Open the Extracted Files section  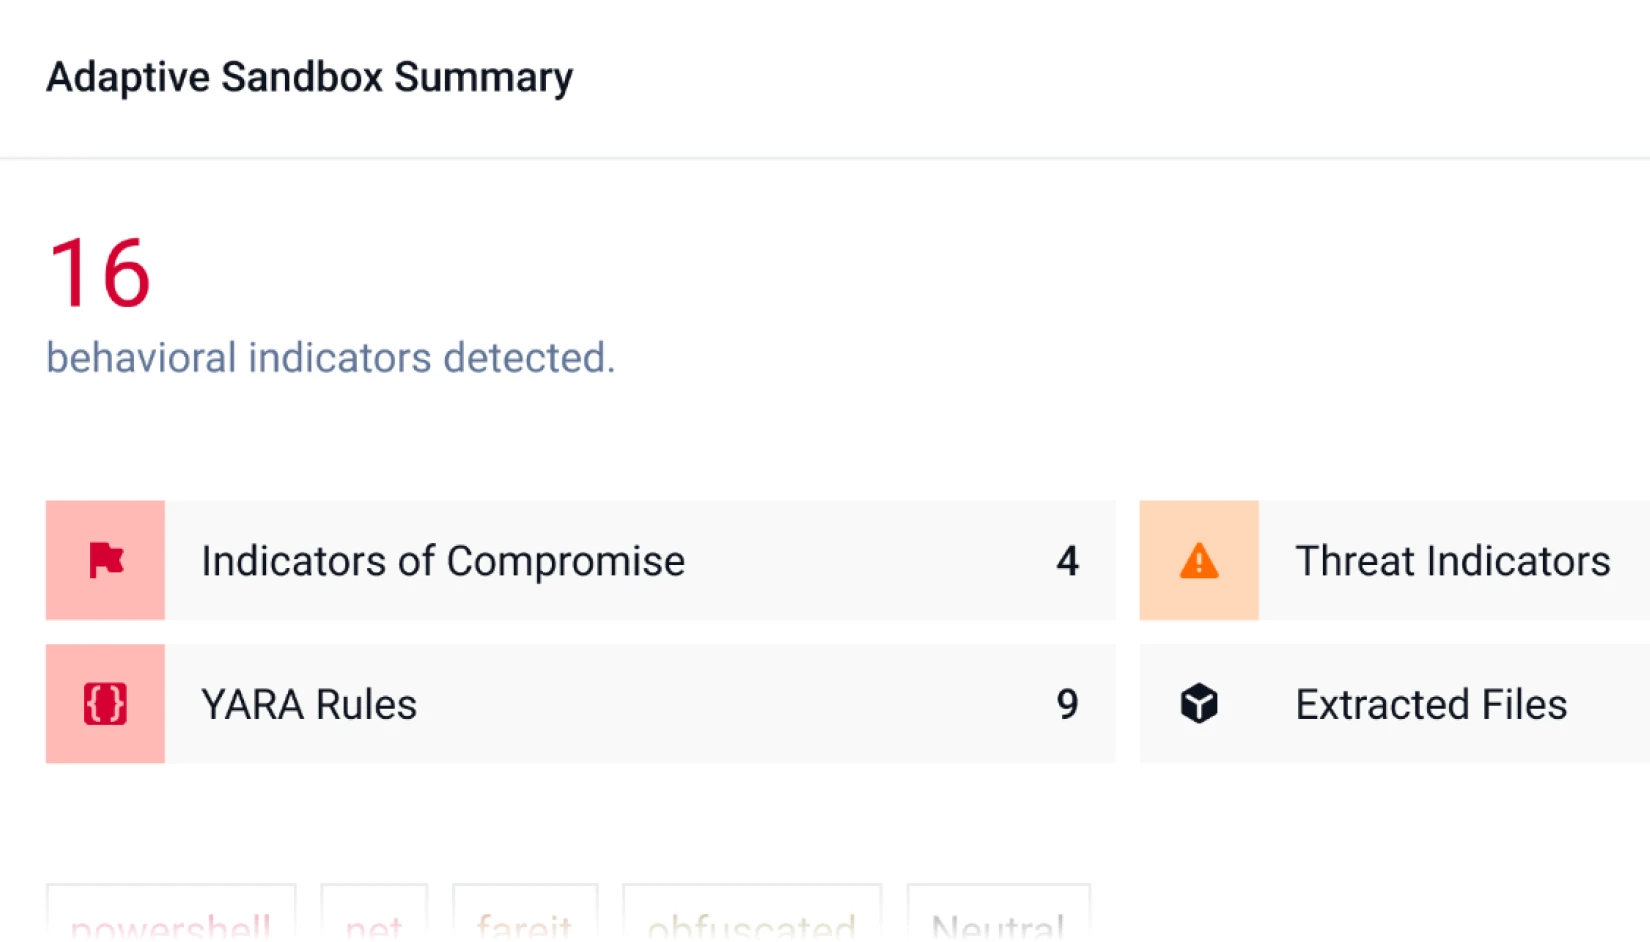[1431, 704]
